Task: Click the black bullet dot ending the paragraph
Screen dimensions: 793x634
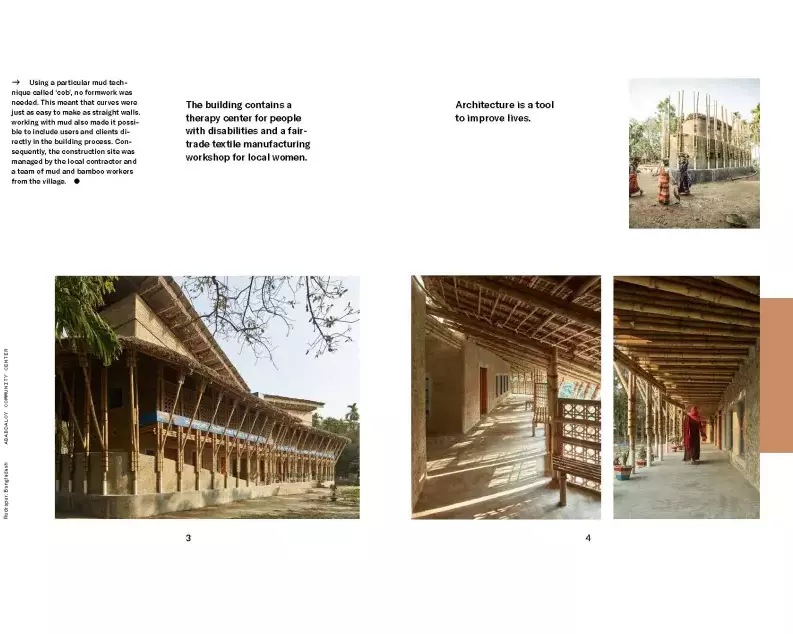Action: click(x=76, y=182)
